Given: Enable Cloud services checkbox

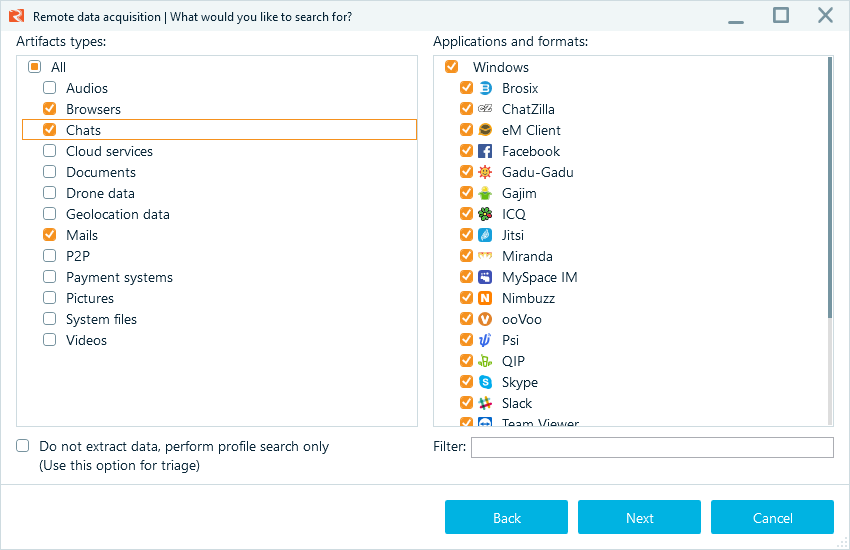Looking at the screenshot, I should click(x=49, y=151).
